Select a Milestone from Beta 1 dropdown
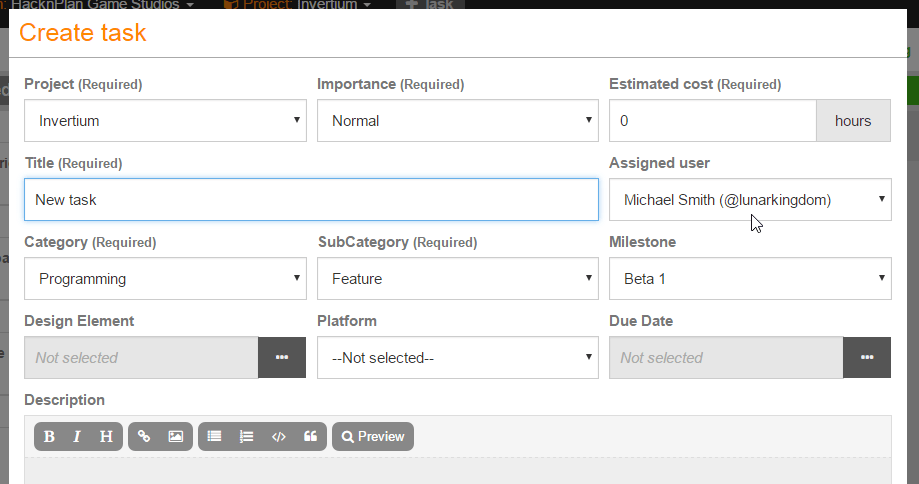919x484 pixels. coord(750,279)
